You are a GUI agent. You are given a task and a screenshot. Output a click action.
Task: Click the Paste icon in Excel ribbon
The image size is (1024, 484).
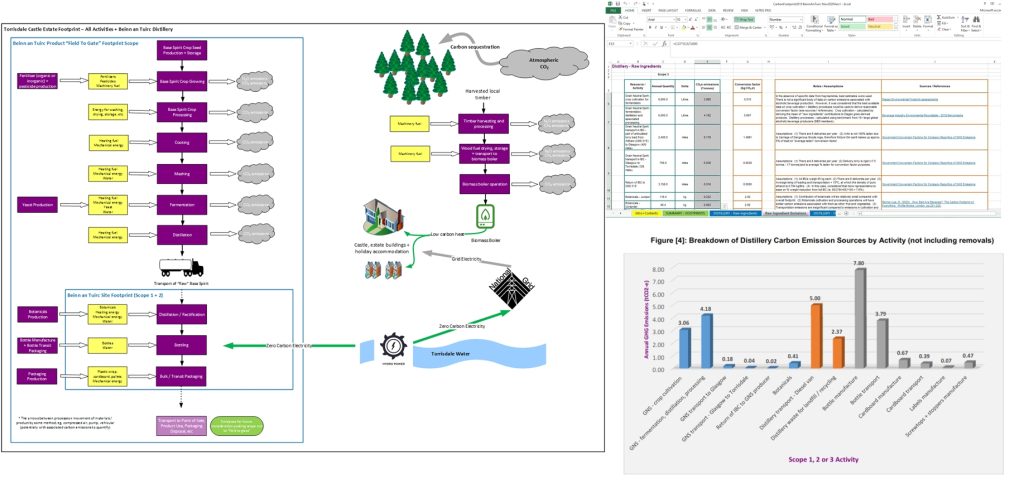point(612,22)
